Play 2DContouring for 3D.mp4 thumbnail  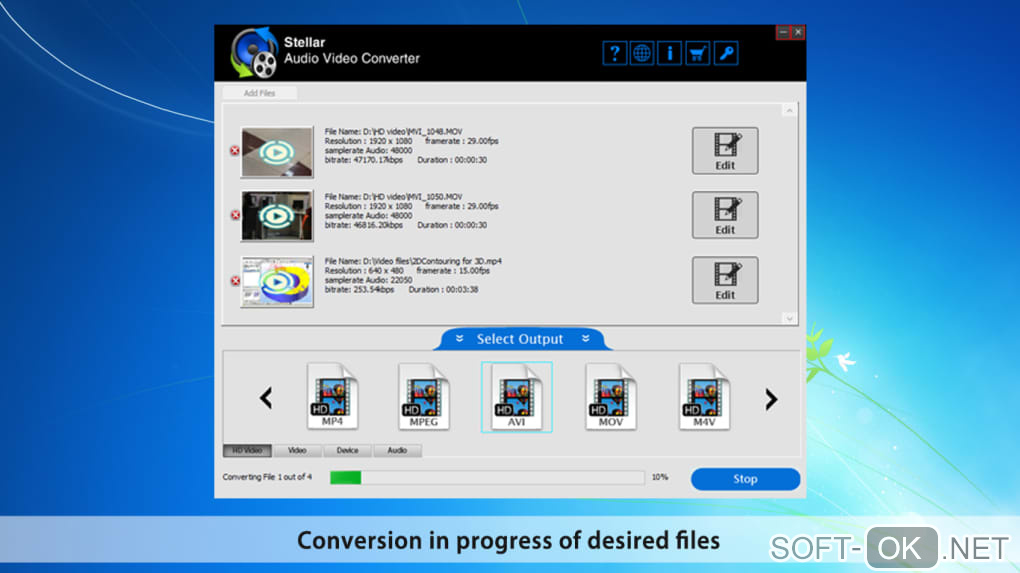tap(277, 282)
